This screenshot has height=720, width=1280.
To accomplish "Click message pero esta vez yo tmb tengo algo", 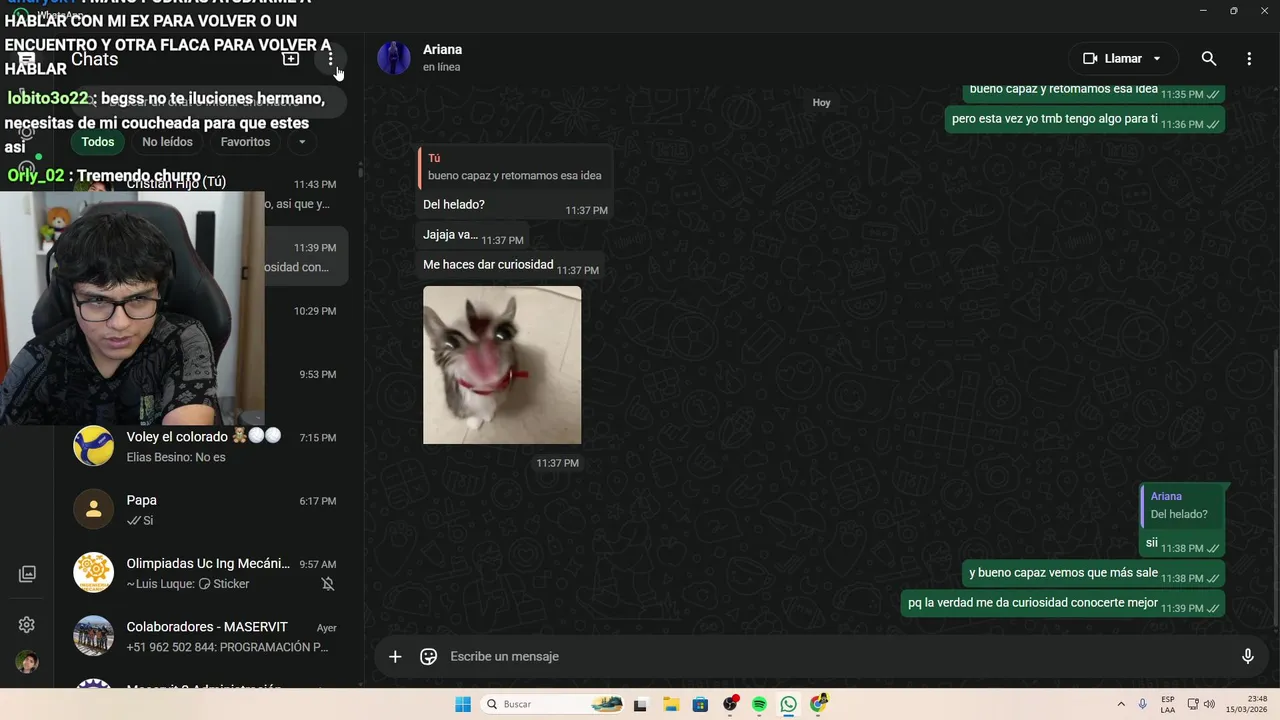I will click(1085, 119).
